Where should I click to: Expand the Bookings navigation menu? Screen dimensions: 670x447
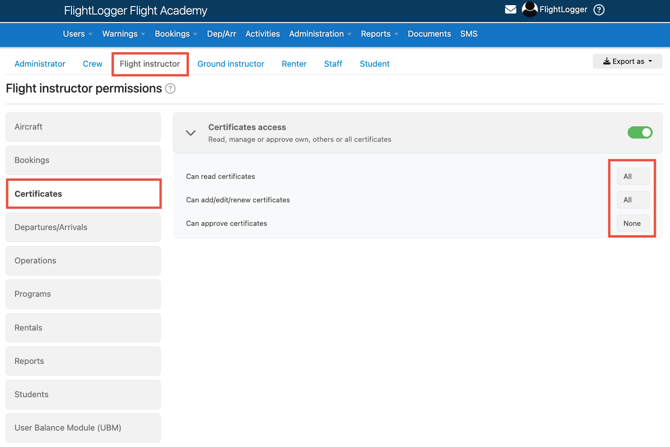click(x=176, y=34)
